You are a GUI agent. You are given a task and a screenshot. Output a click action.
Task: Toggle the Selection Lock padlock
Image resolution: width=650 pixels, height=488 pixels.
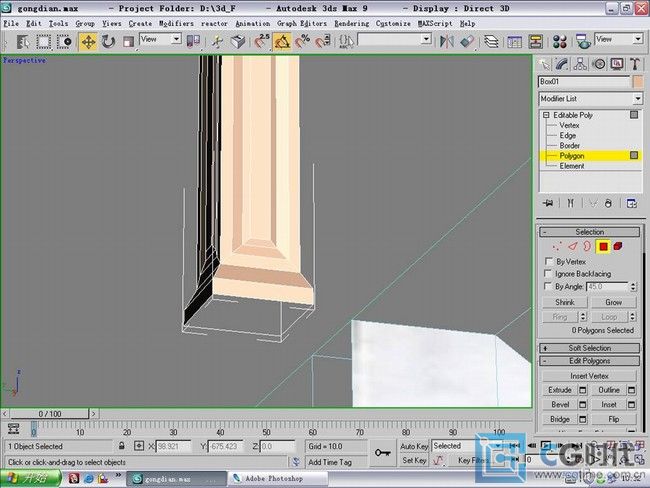coord(121,446)
